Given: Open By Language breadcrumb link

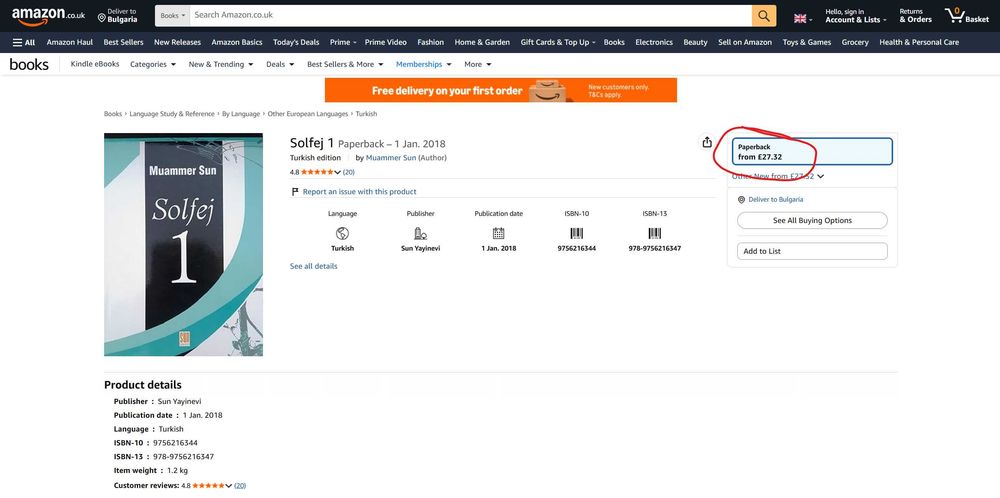Looking at the screenshot, I should (240, 114).
